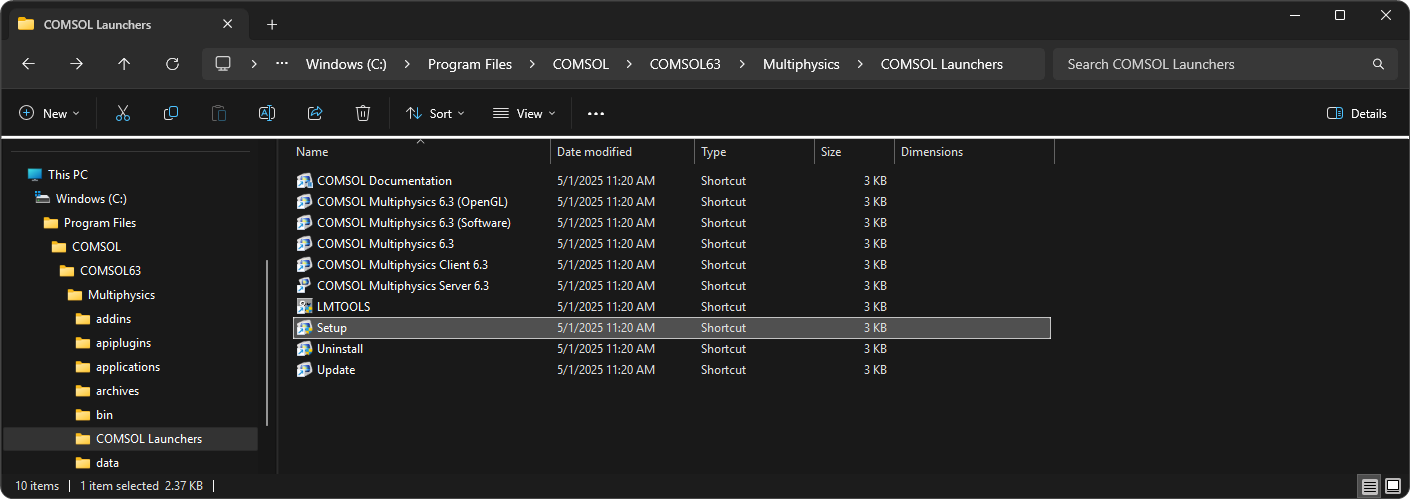Click the Delete trash can icon
The width and height of the screenshot is (1410, 499).
point(363,114)
